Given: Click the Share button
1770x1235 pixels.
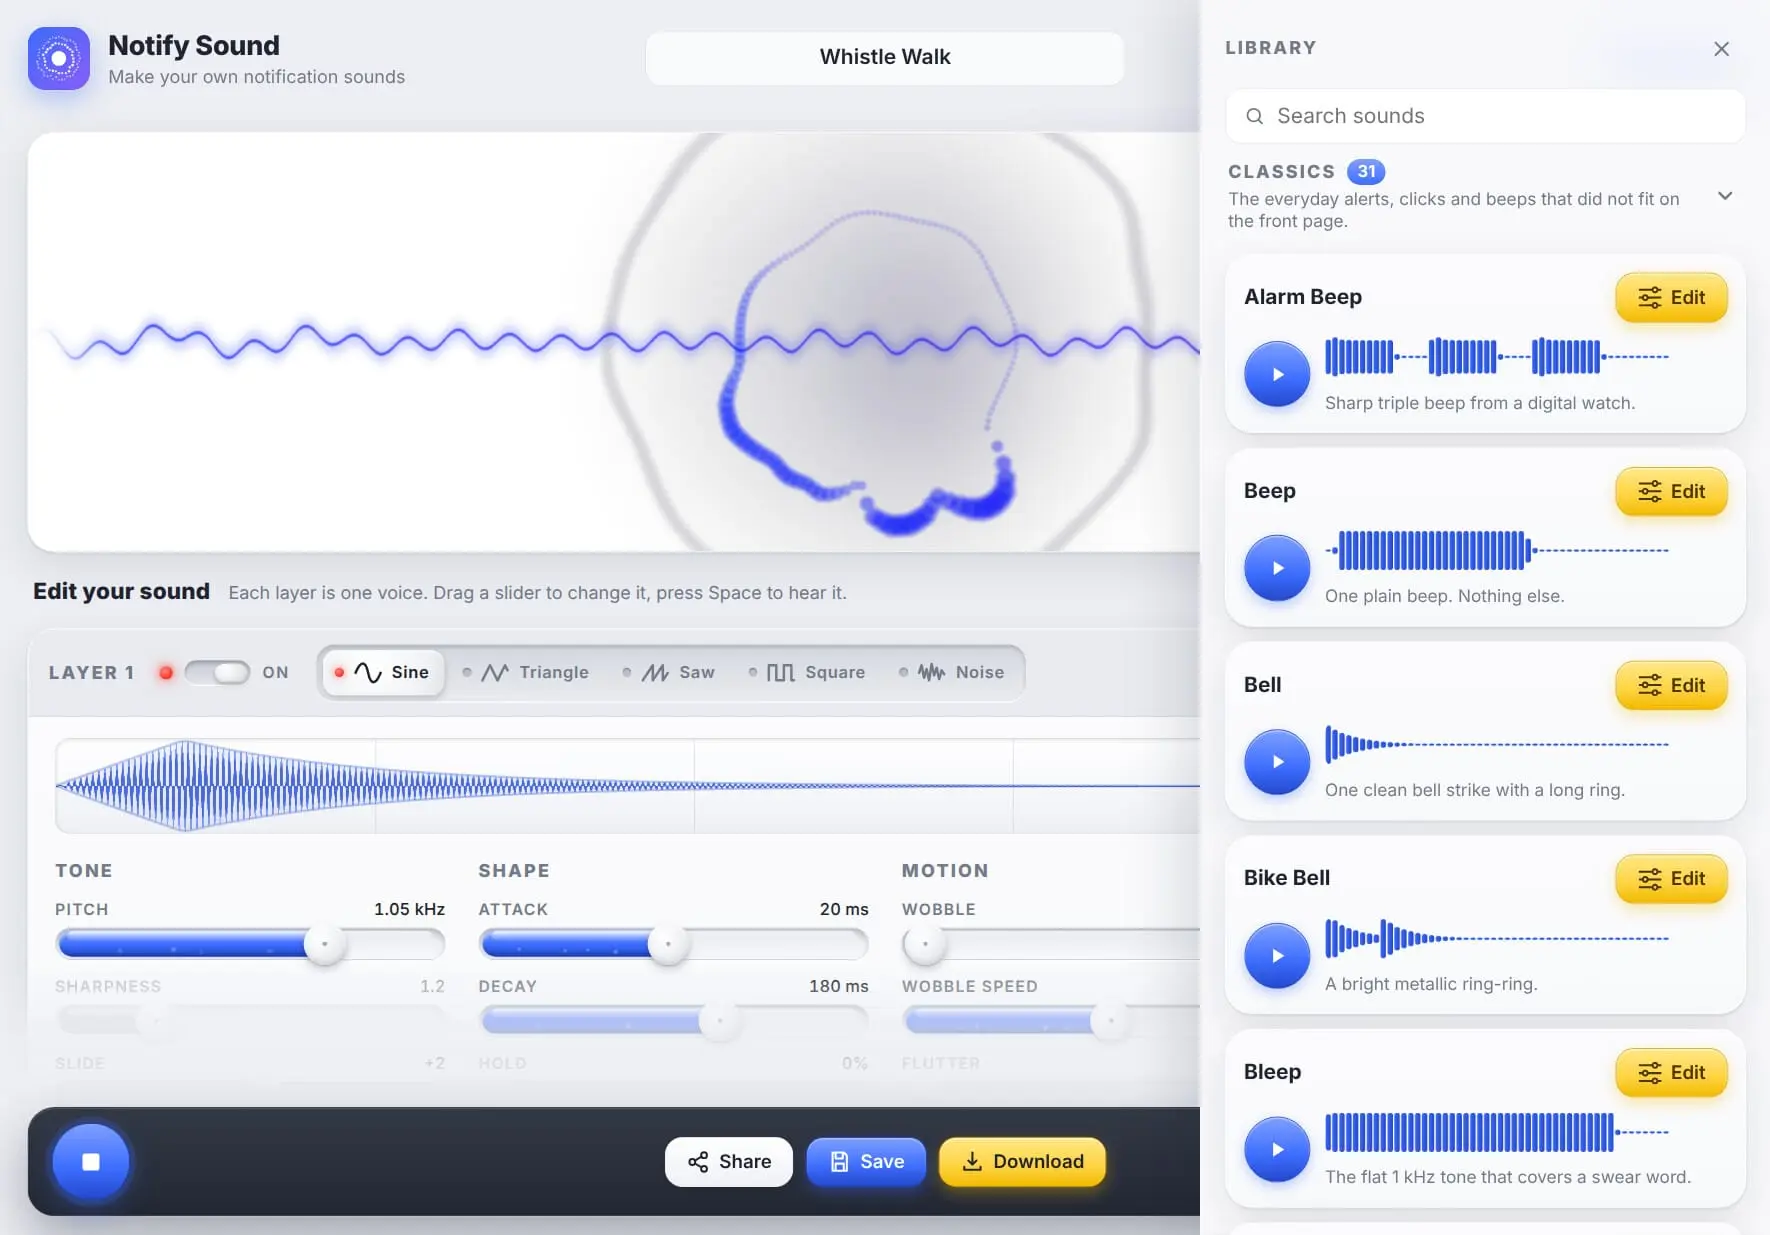Looking at the screenshot, I should point(729,1162).
